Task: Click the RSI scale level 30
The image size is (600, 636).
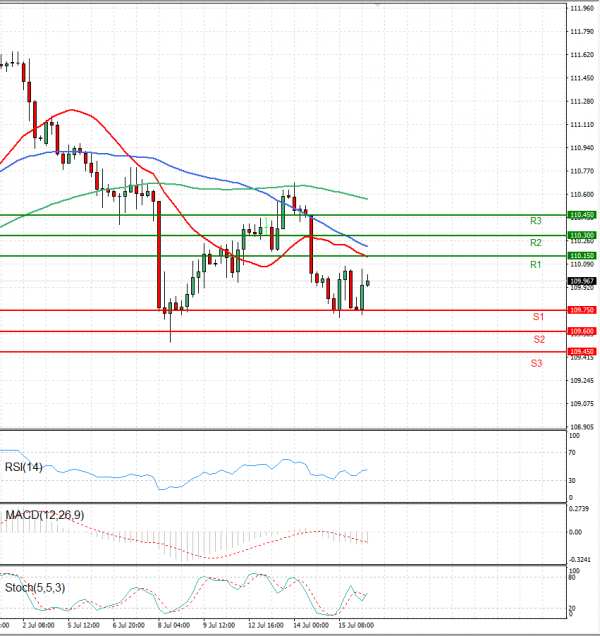Action: 572,481
